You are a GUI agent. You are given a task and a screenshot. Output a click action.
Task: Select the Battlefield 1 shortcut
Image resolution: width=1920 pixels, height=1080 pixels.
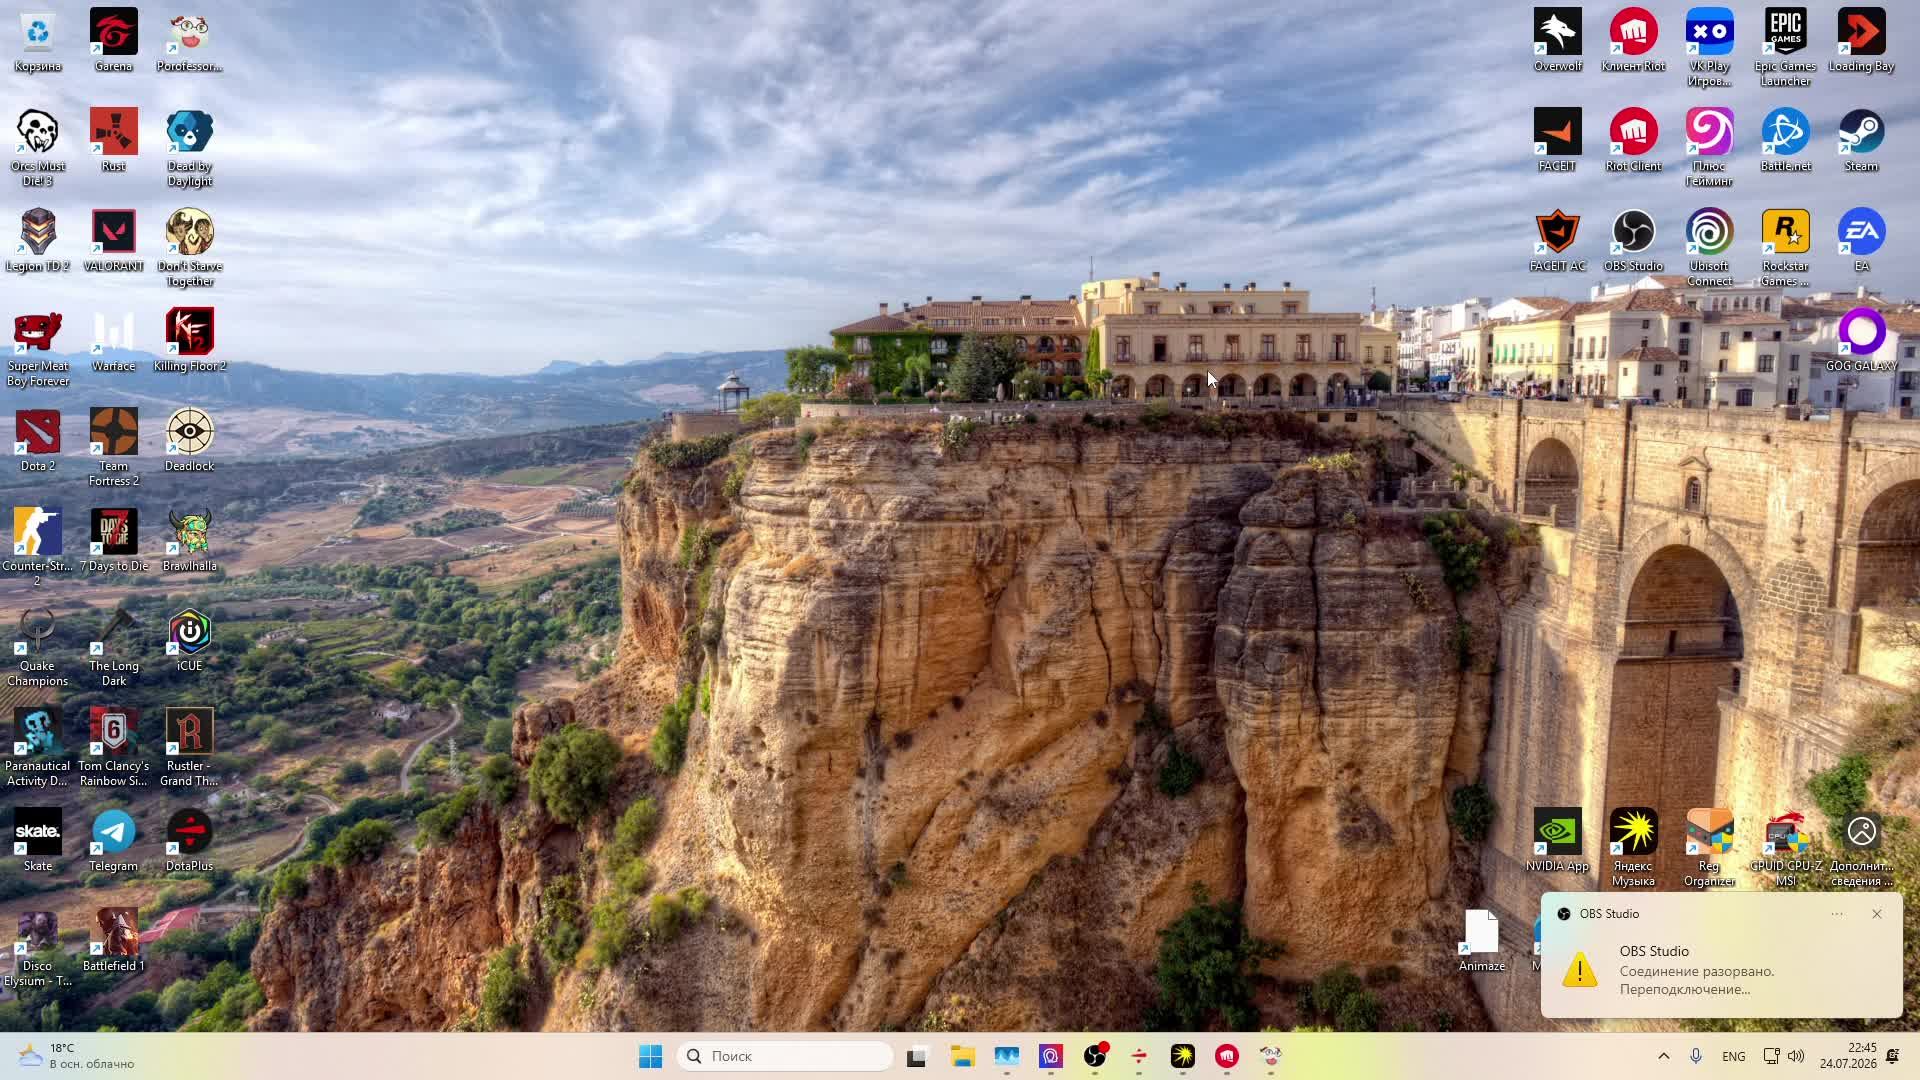pos(113,941)
